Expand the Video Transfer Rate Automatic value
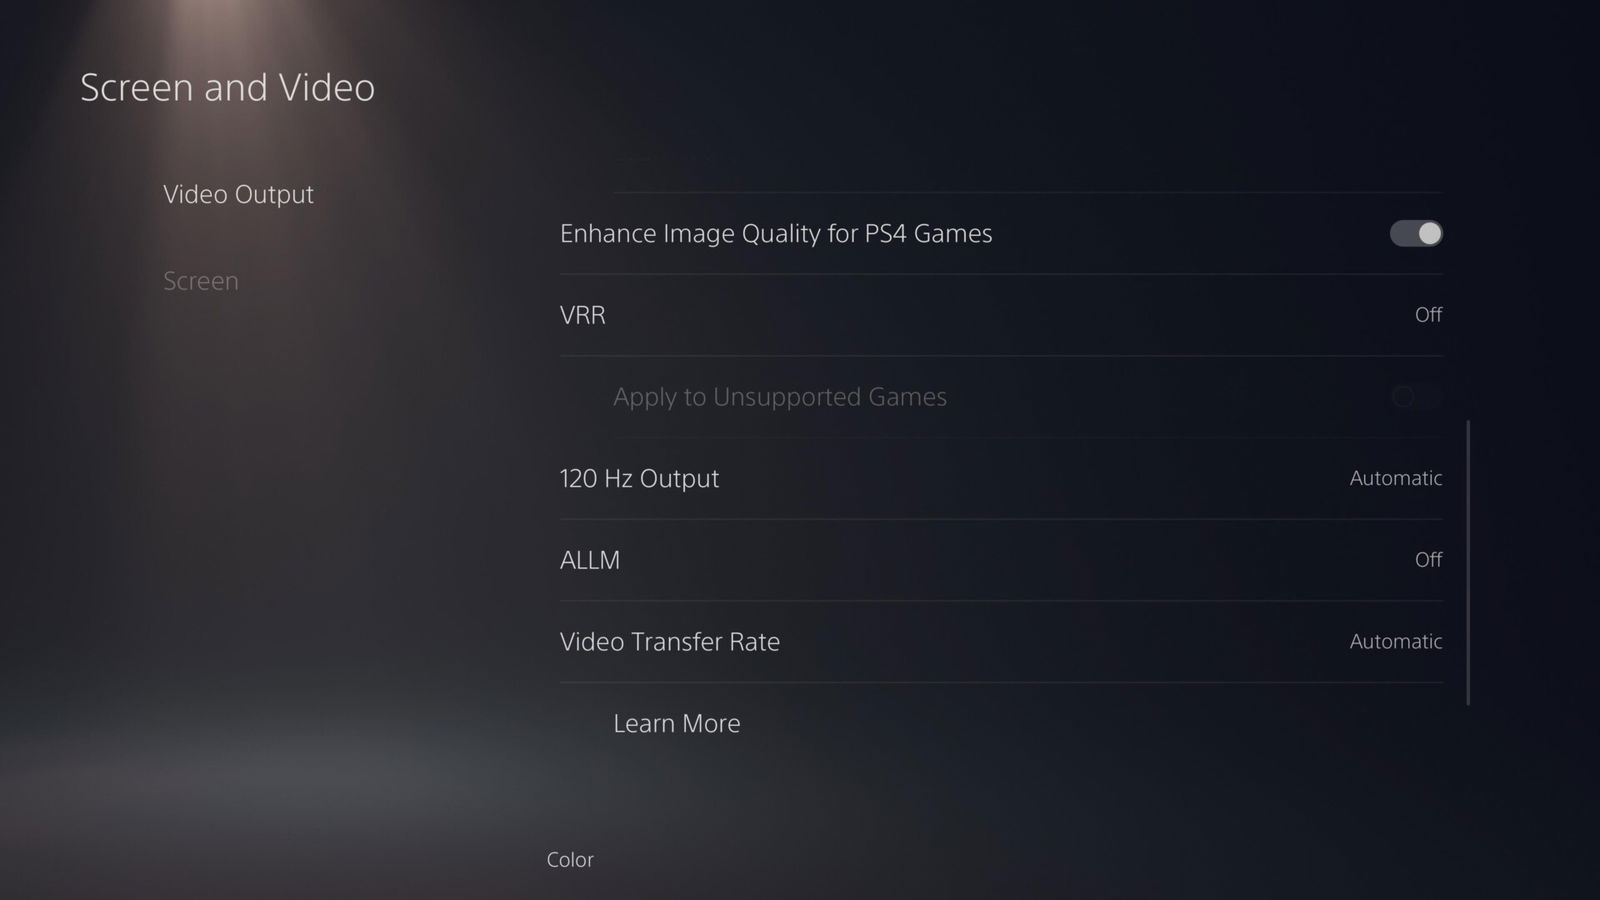The width and height of the screenshot is (1600, 900). 1396,642
